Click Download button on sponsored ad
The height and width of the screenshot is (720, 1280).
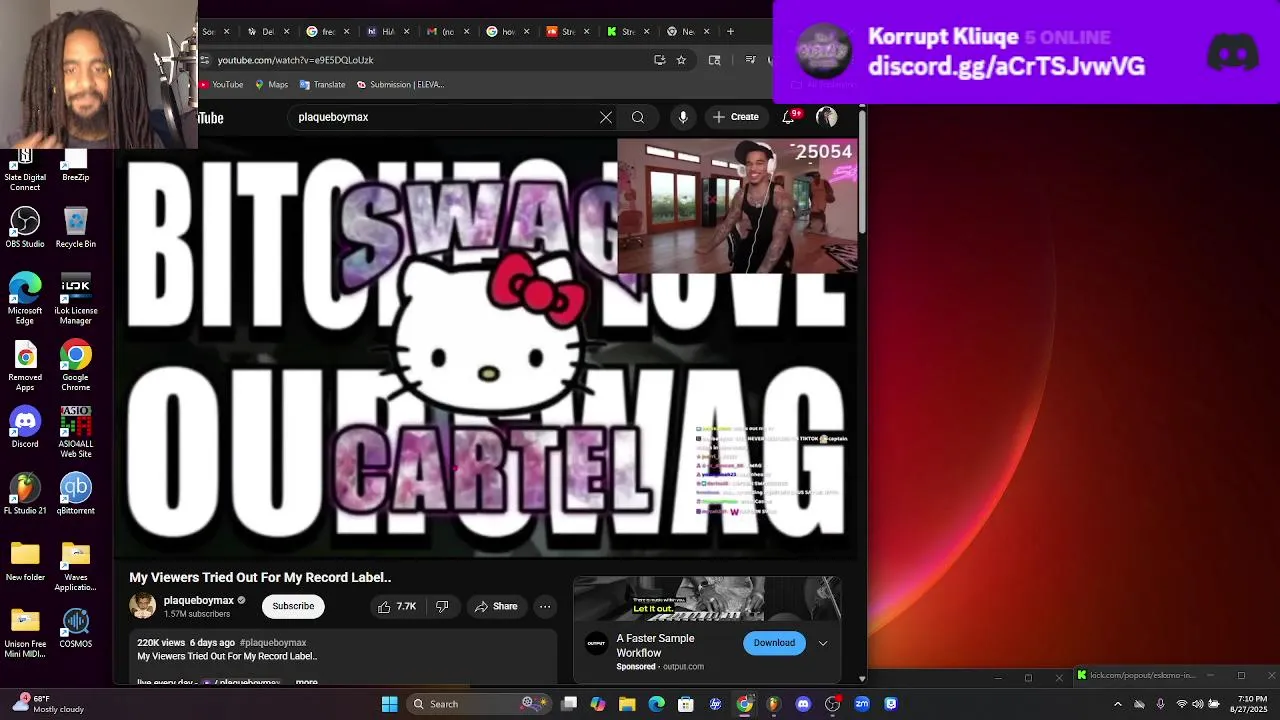tap(774, 643)
